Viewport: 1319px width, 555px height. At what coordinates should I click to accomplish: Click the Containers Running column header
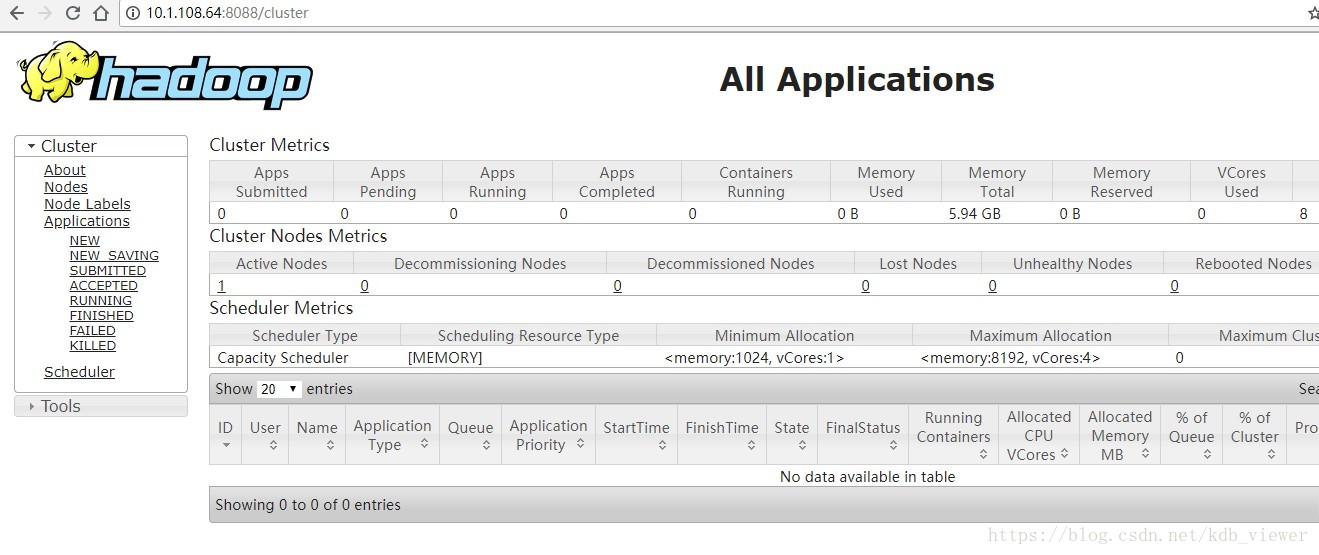click(756, 182)
